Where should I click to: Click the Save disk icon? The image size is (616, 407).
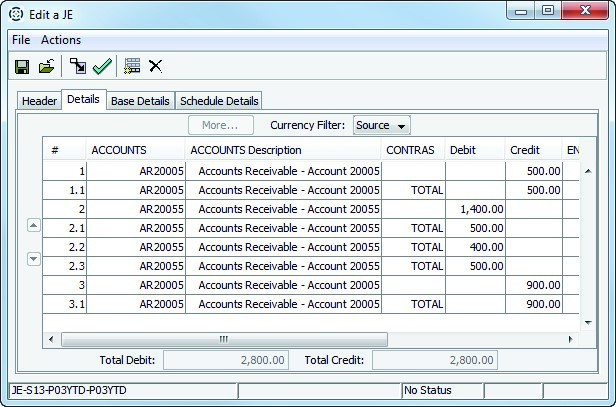point(21,67)
